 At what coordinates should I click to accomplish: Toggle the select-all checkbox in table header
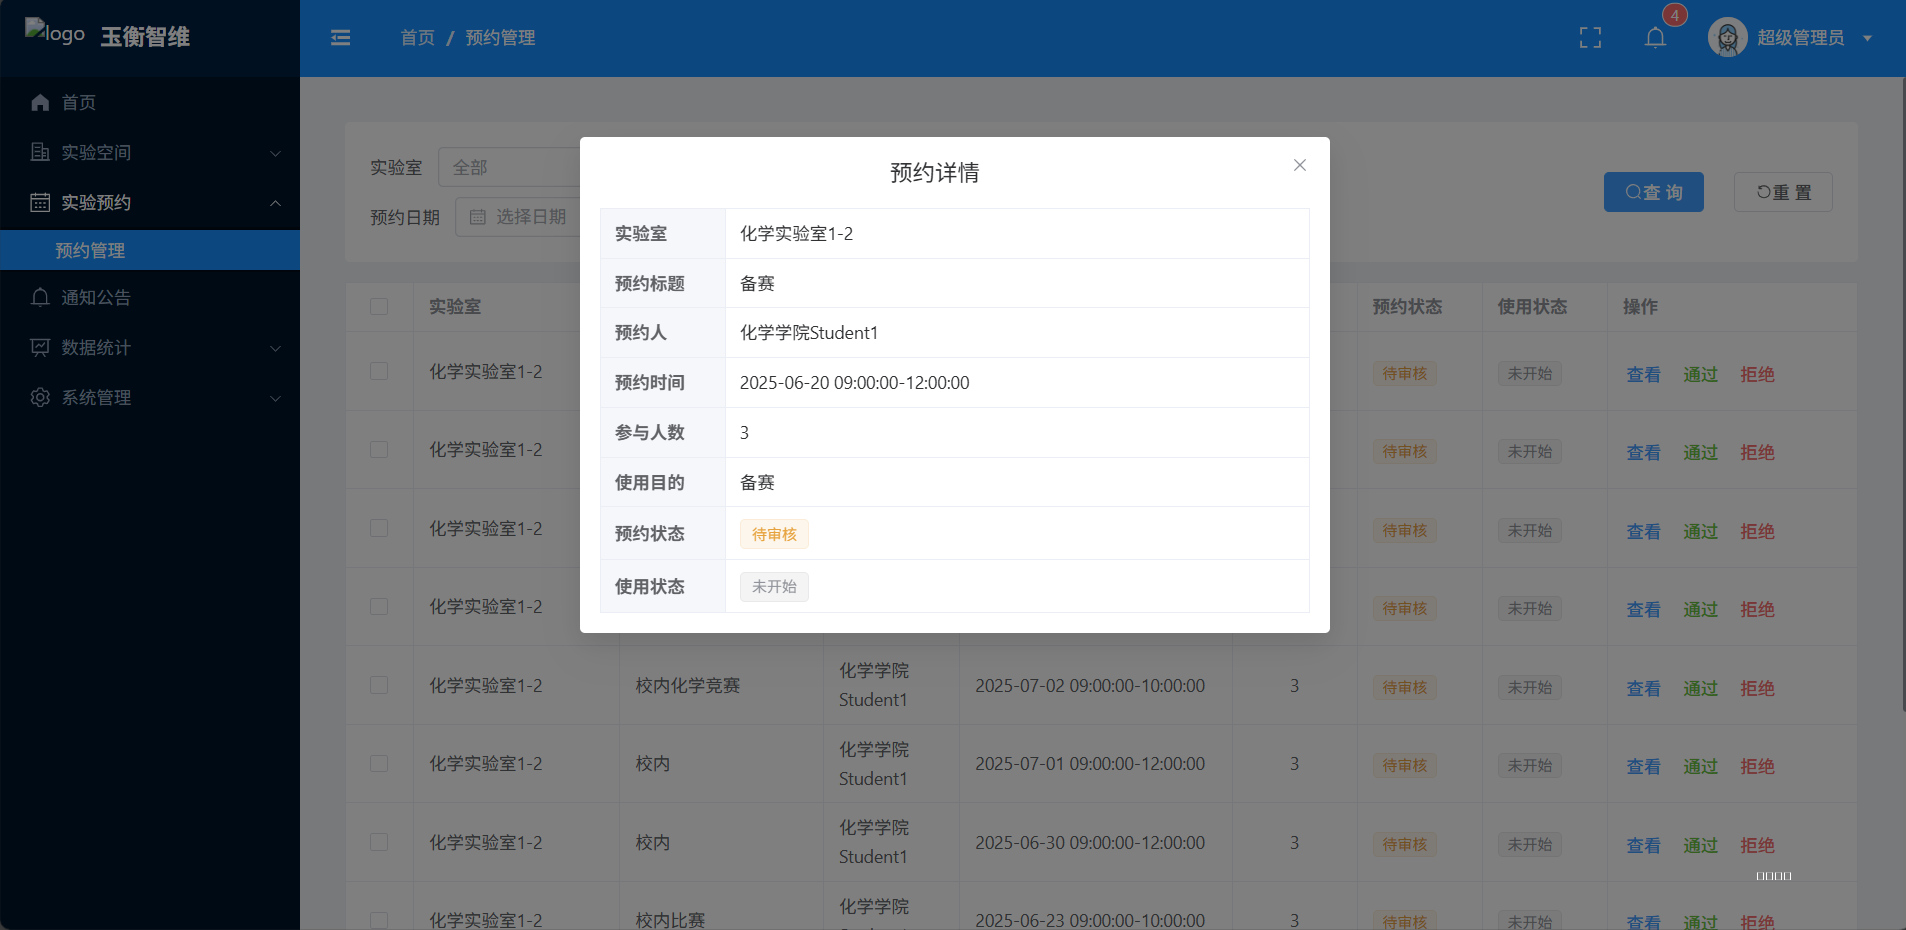[379, 307]
